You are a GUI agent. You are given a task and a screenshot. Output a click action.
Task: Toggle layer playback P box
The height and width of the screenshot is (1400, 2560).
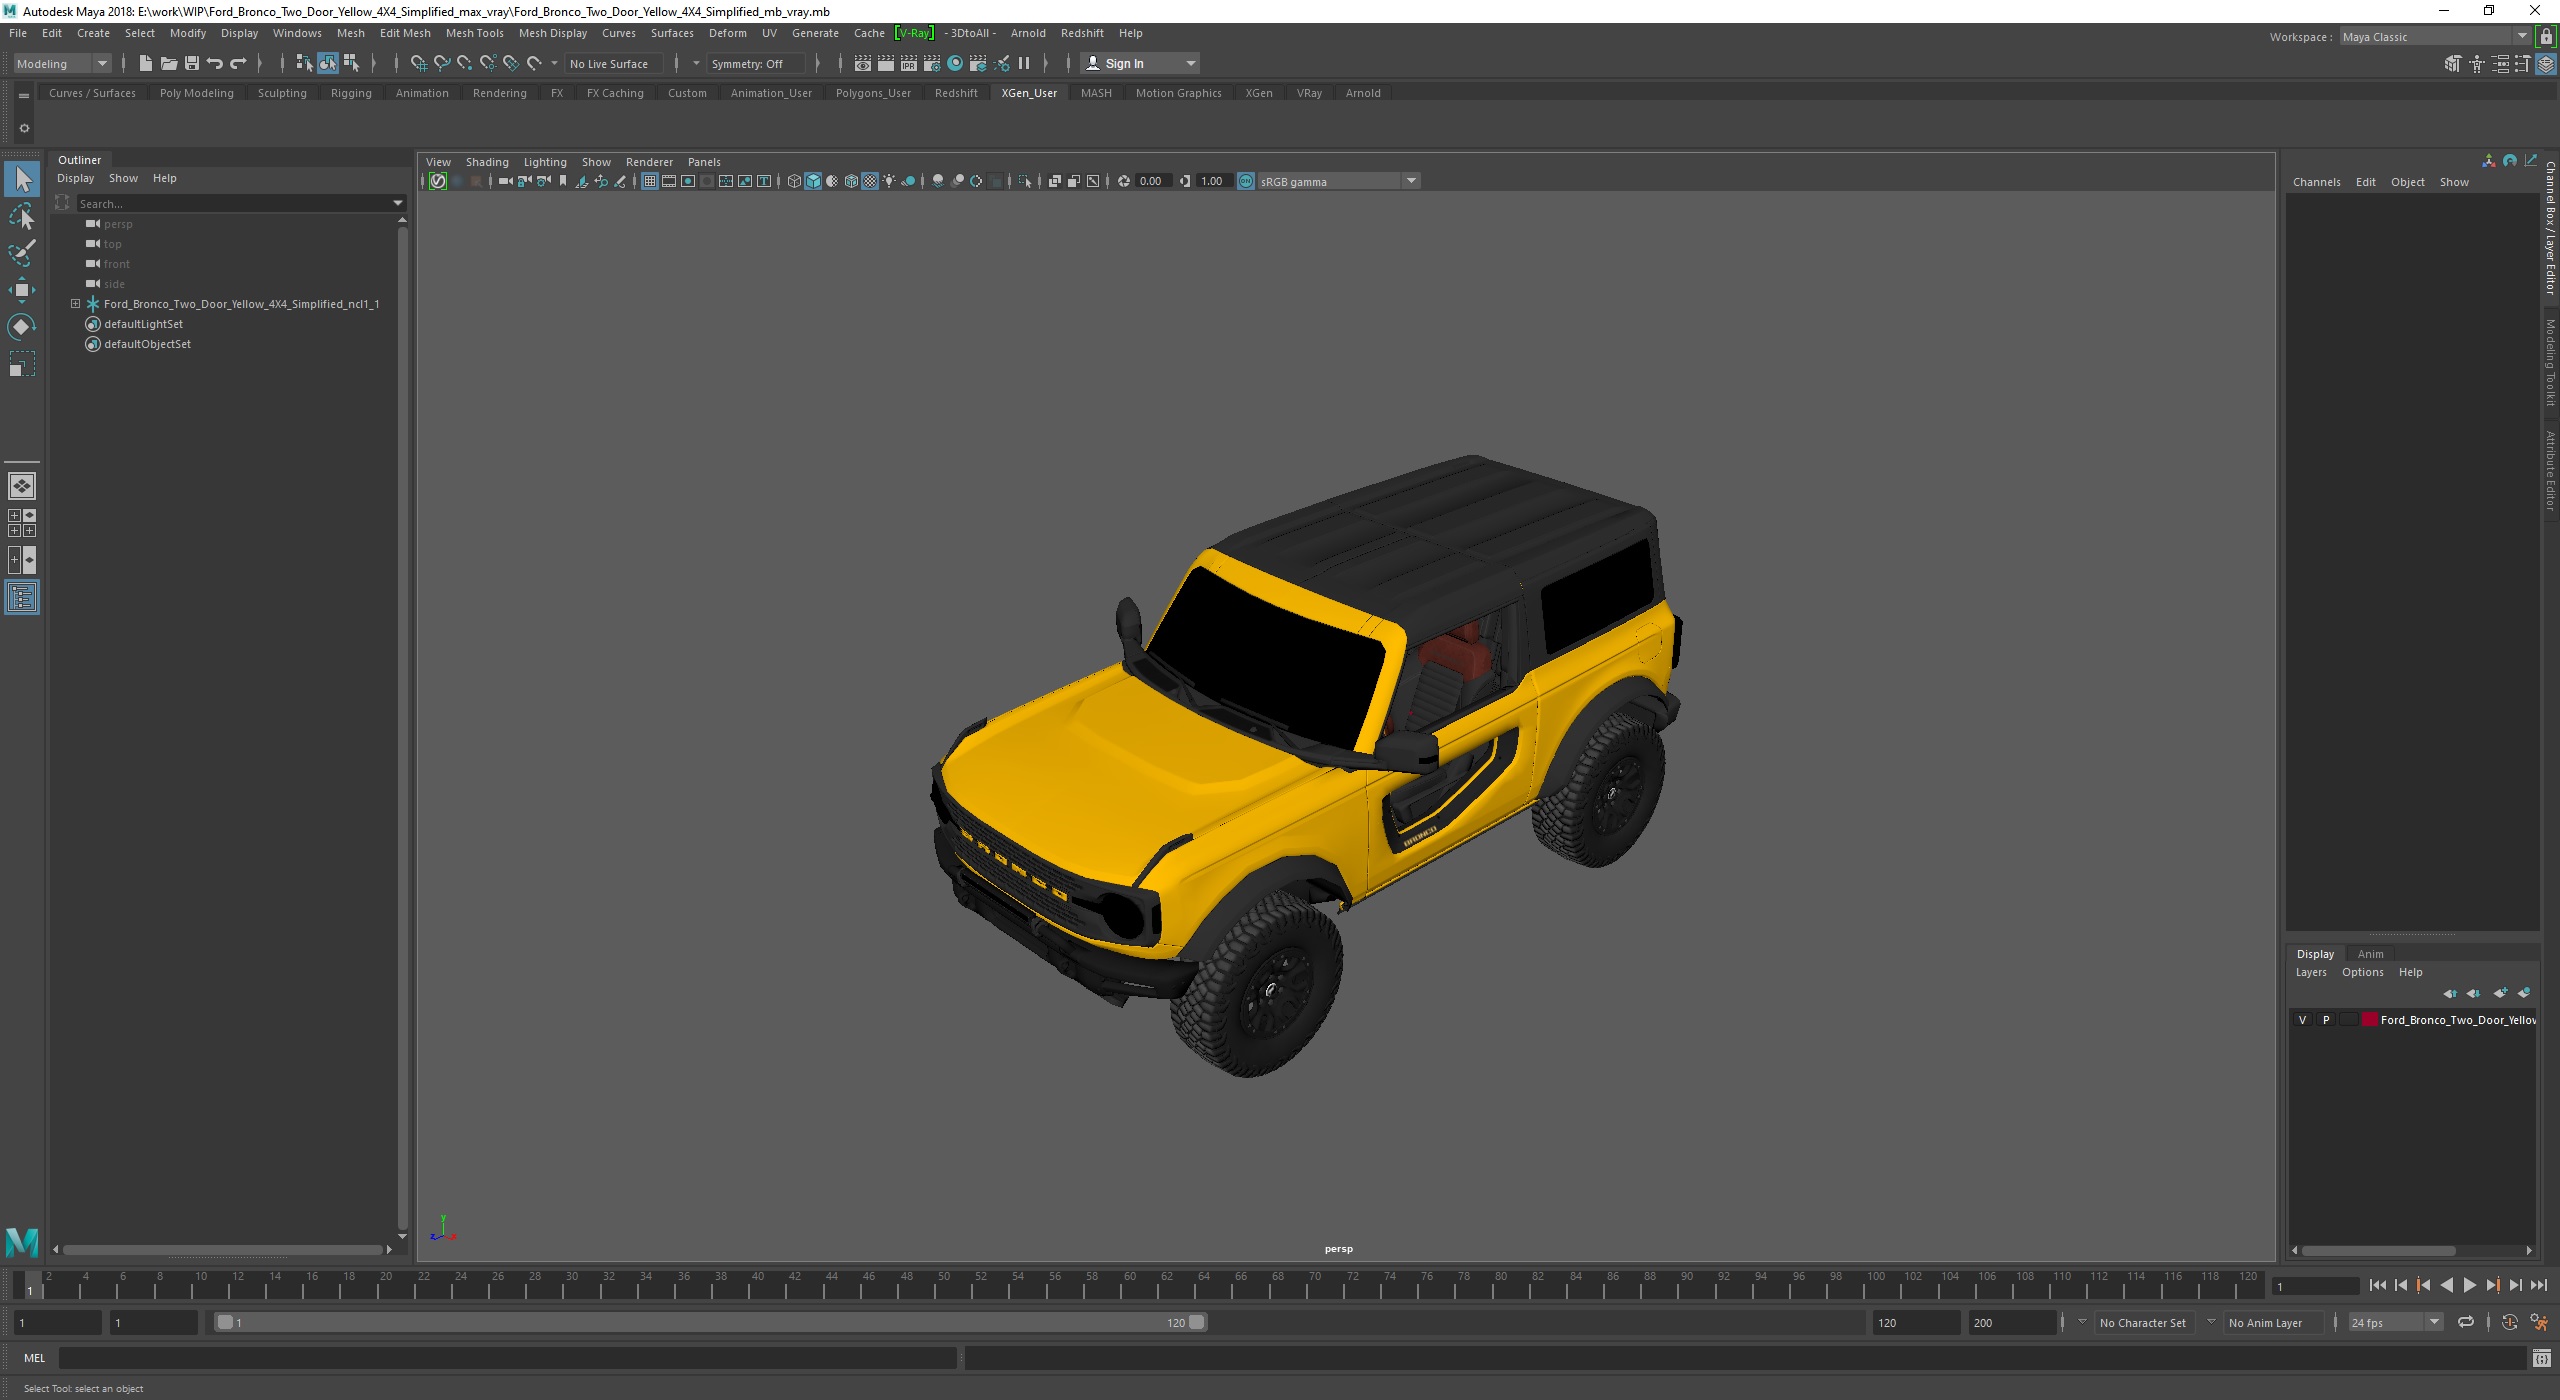[2326, 1020]
